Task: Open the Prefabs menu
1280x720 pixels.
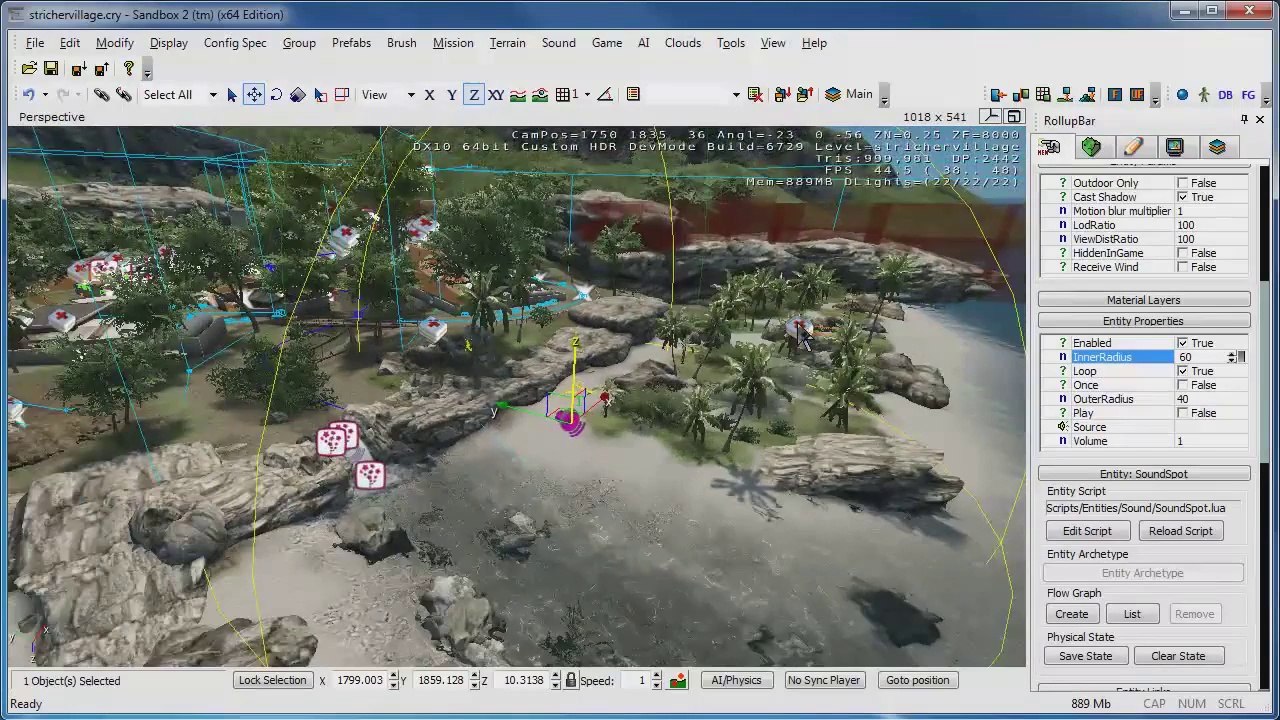Action: pos(351,43)
